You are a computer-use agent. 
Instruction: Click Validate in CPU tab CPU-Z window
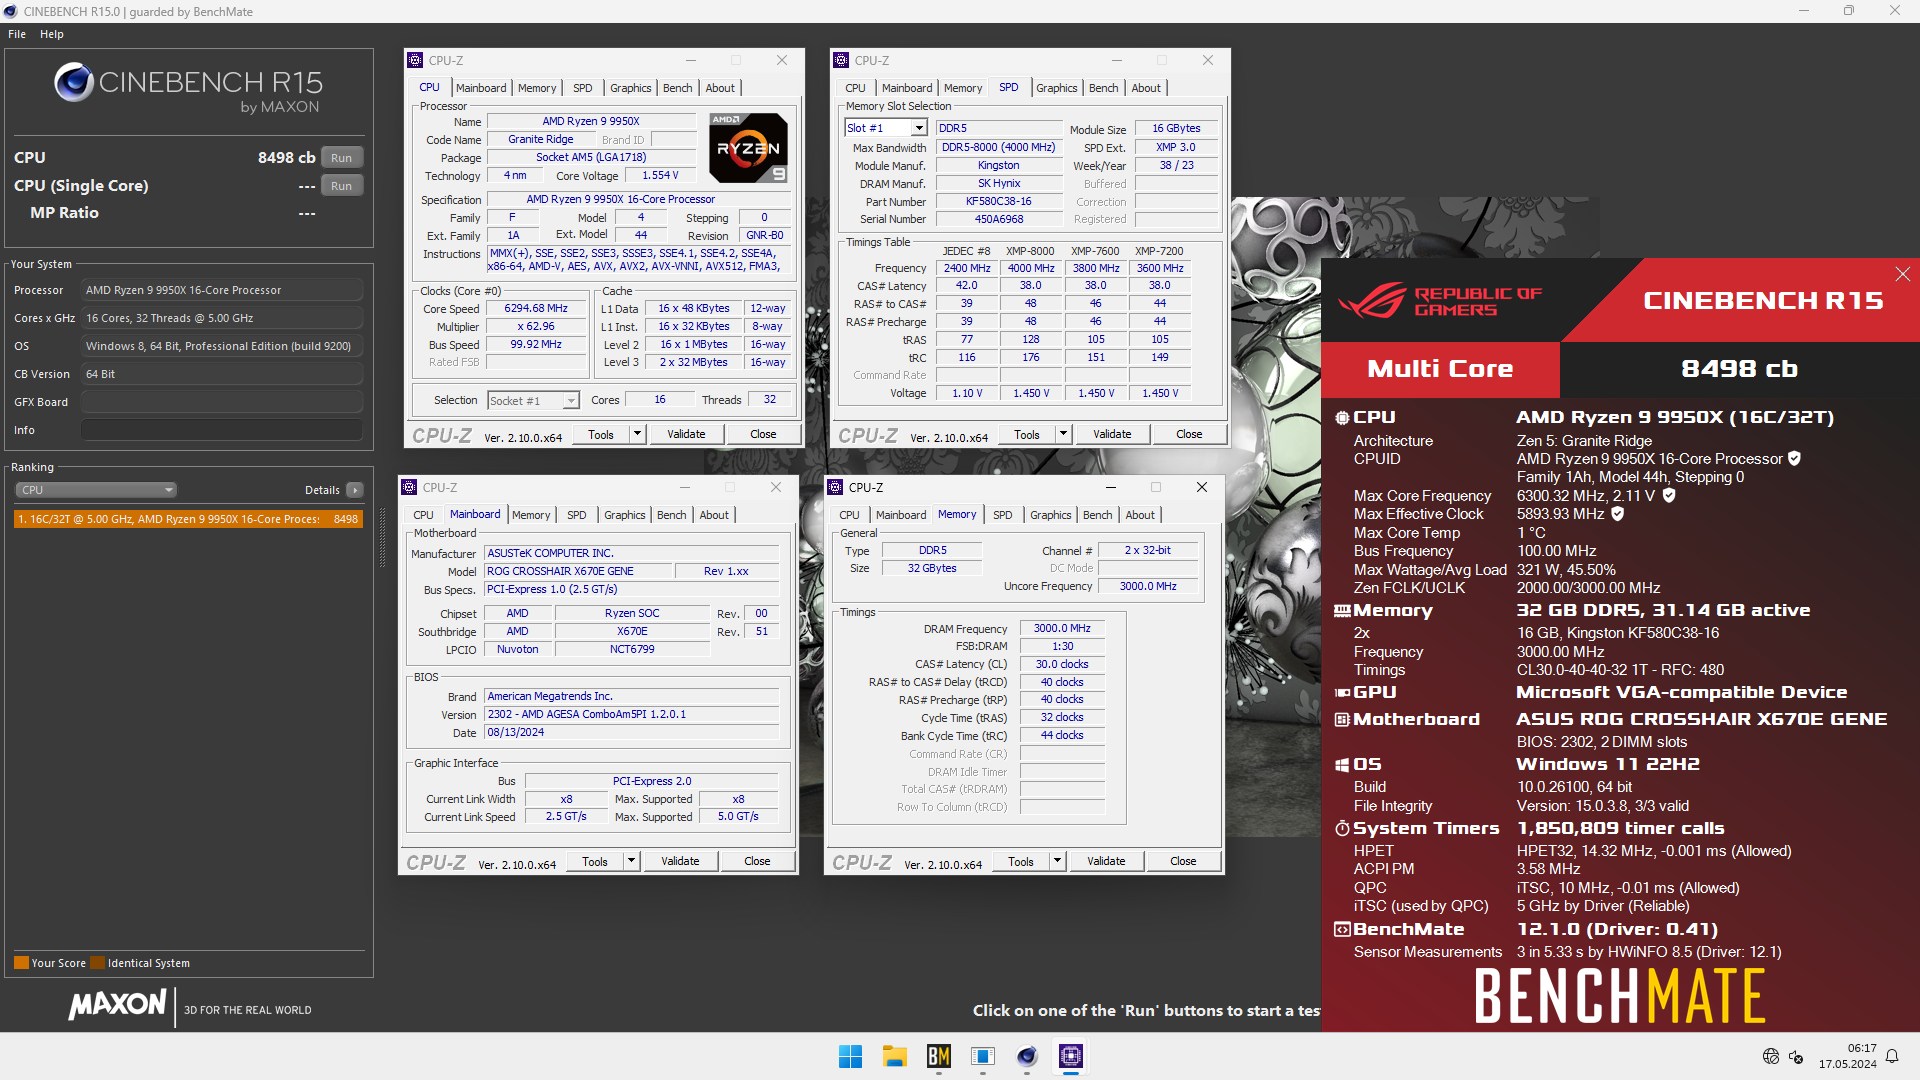pyautogui.click(x=686, y=434)
